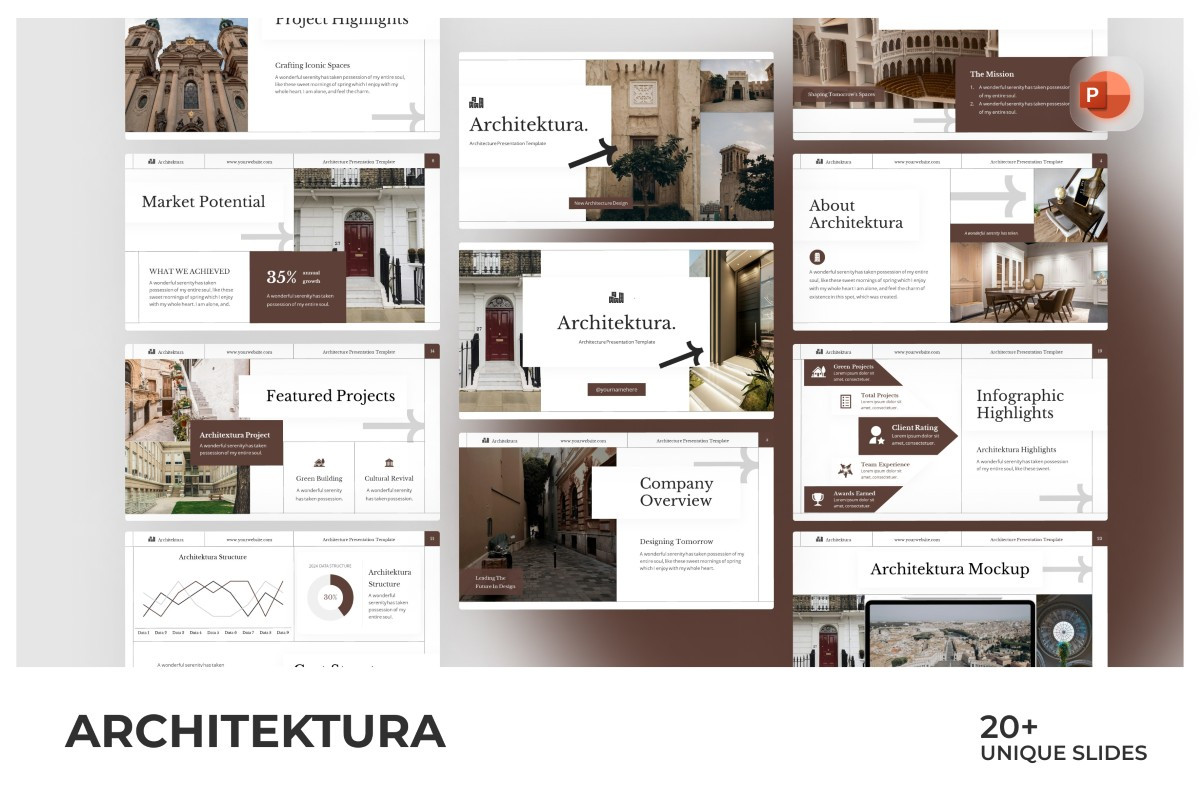Click the 30% donut chart
Image resolution: width=1200 pixels, height=800 pixels.
point(330,596)
